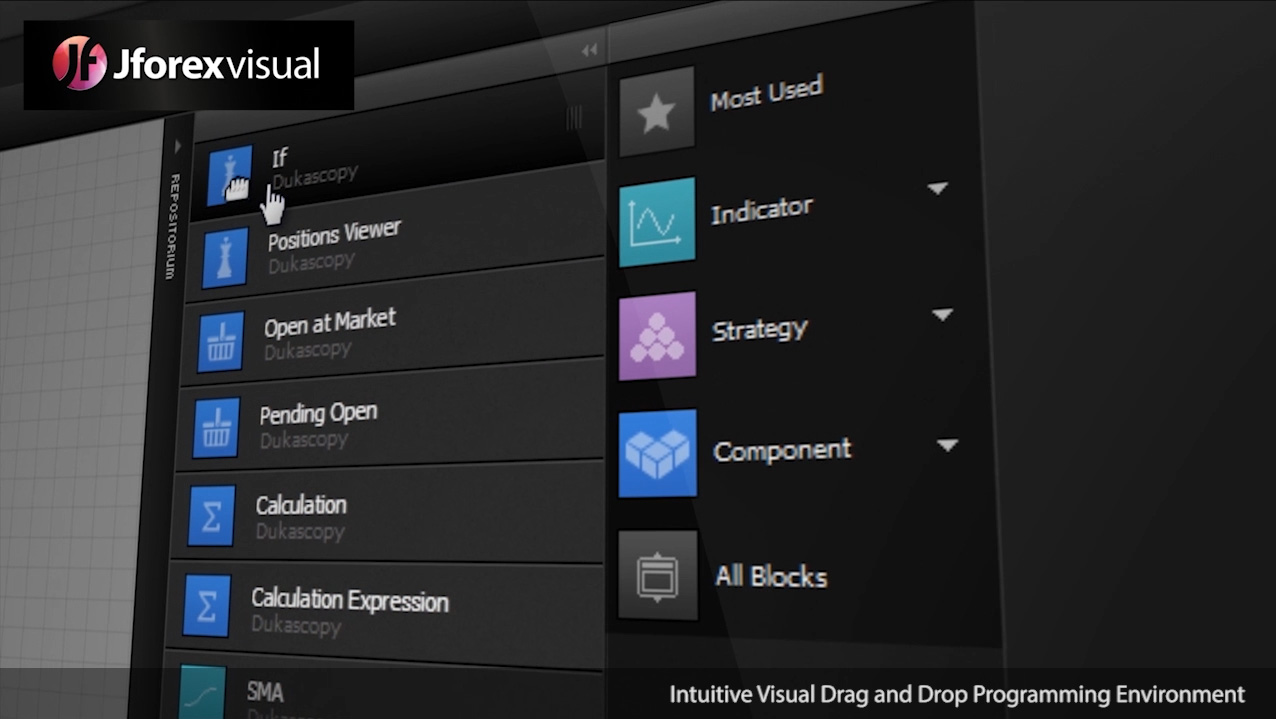The image size is (1276, 719).
Task: Click the Indicator chart icon
Action: point(657,222)
